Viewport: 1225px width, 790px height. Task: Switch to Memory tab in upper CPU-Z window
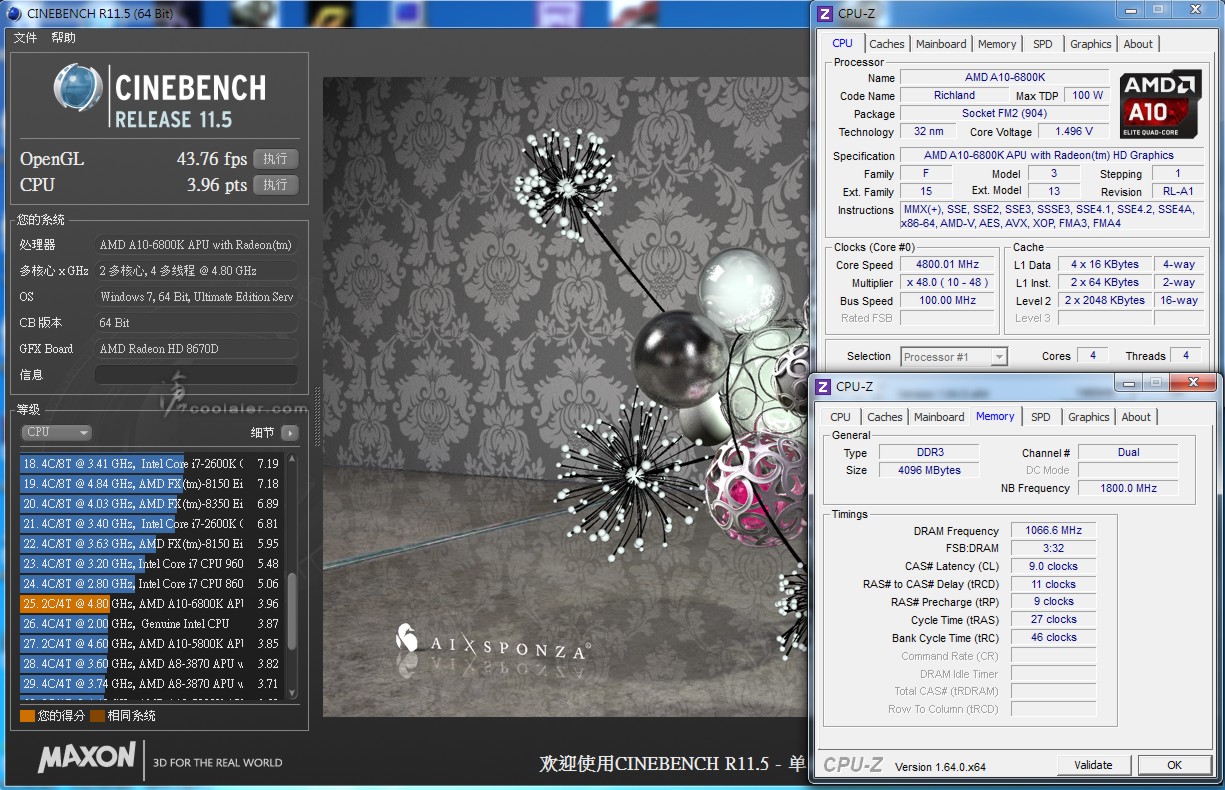coord(997,44)
